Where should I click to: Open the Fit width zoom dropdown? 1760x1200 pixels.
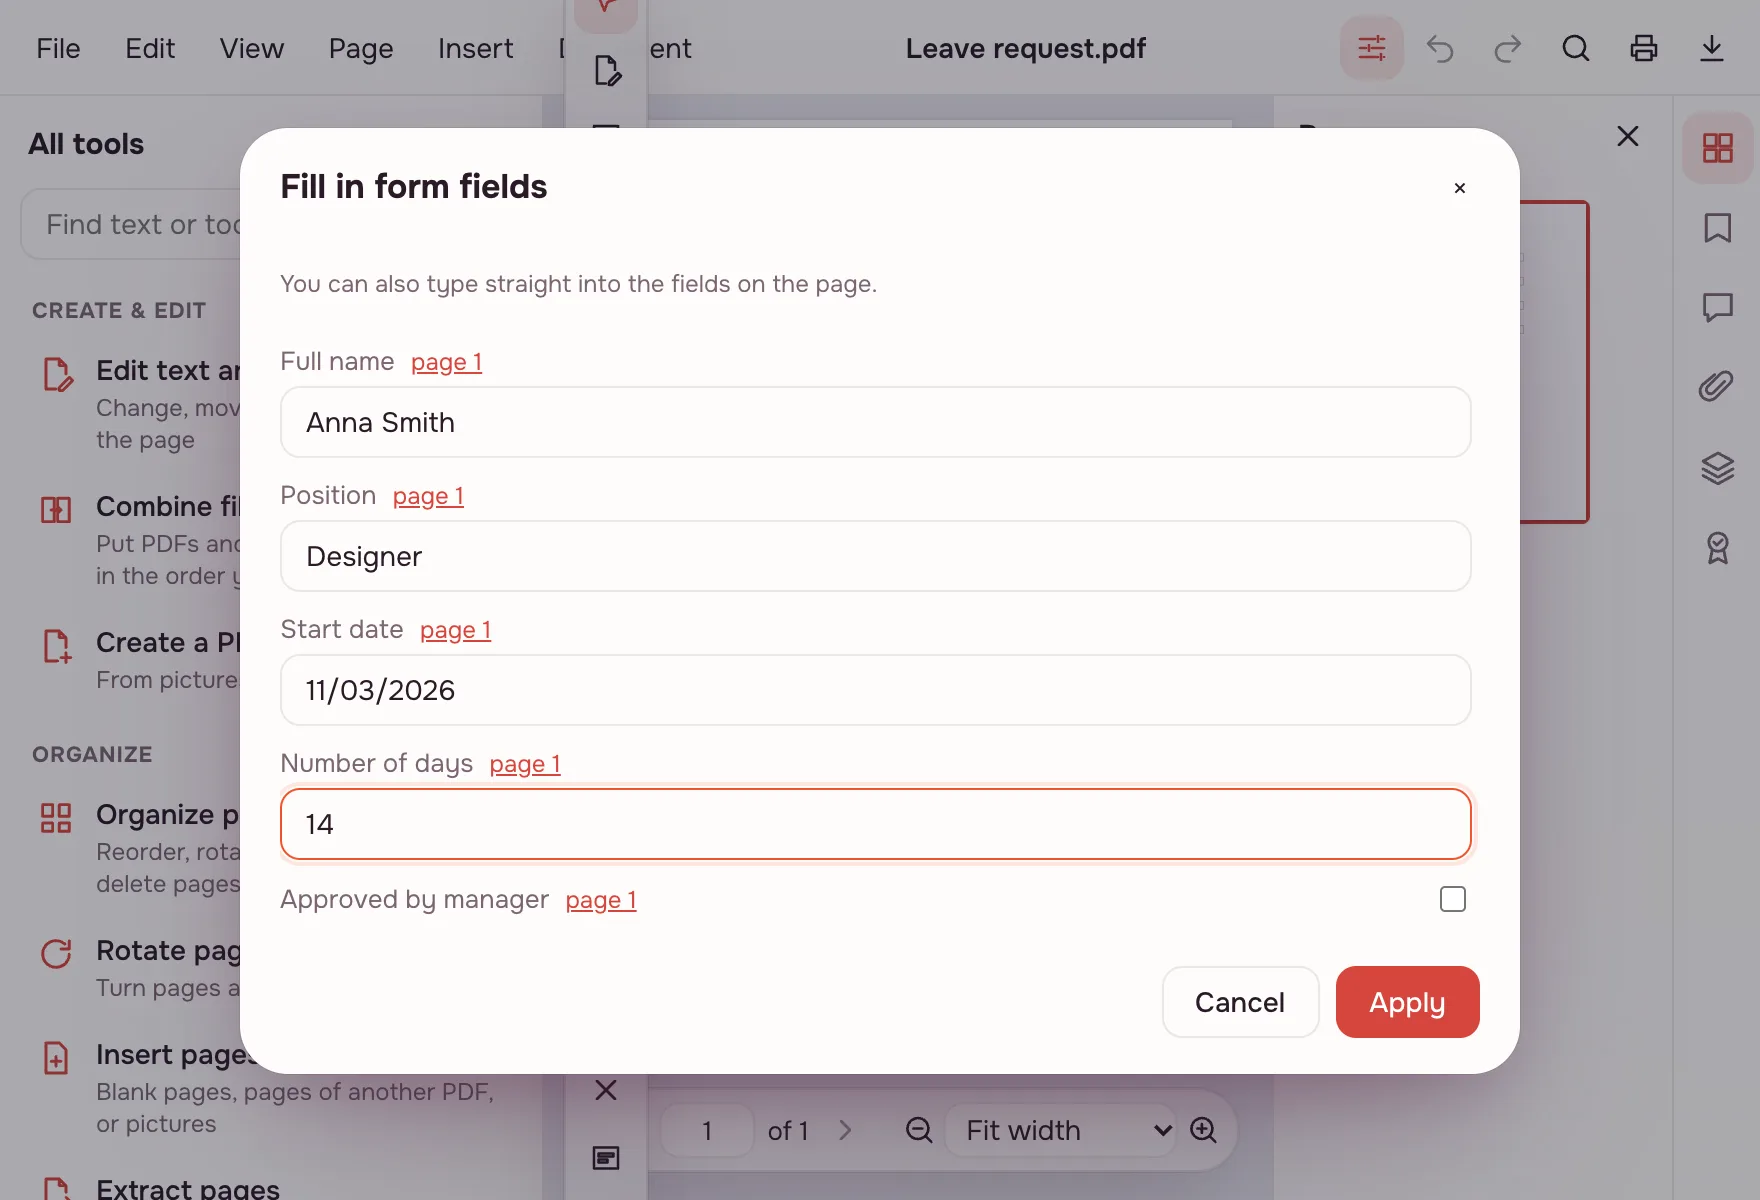click(x=1061, y=1130)
